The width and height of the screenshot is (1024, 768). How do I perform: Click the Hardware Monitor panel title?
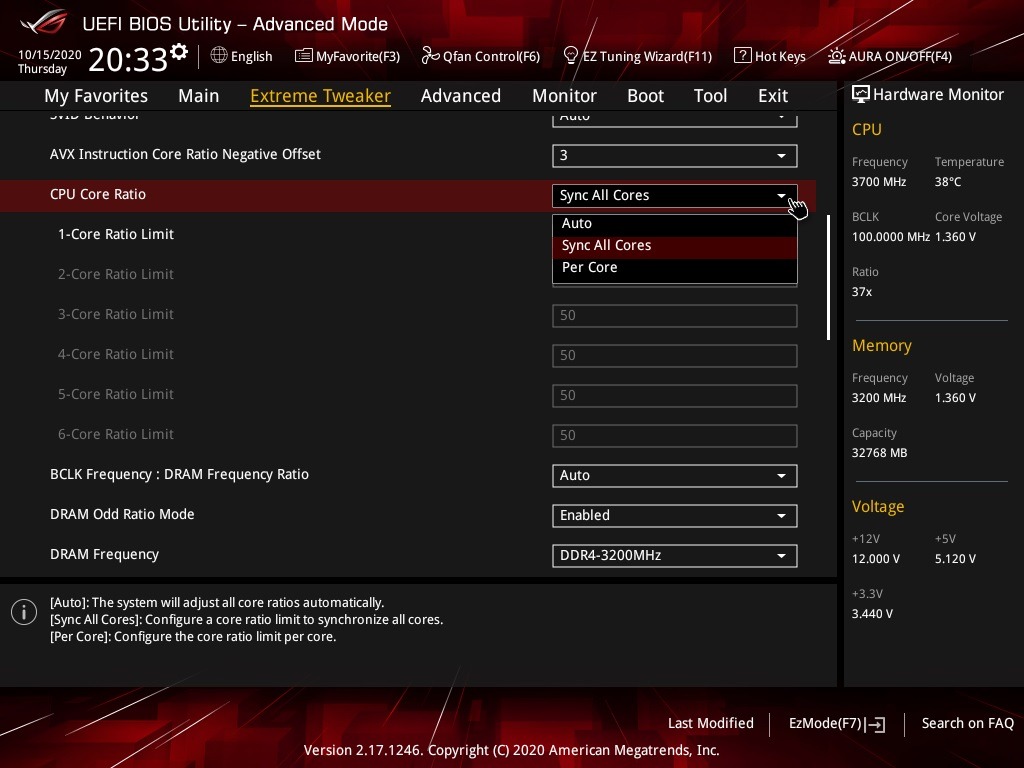938,95
